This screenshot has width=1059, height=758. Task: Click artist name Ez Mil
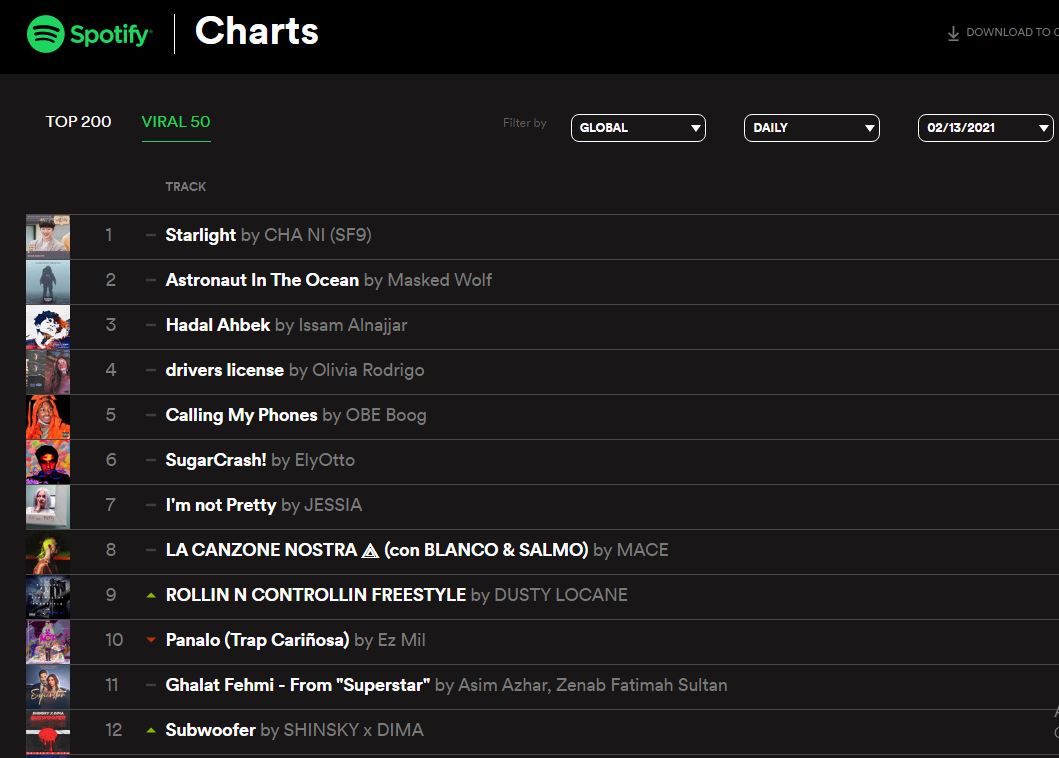401,640
